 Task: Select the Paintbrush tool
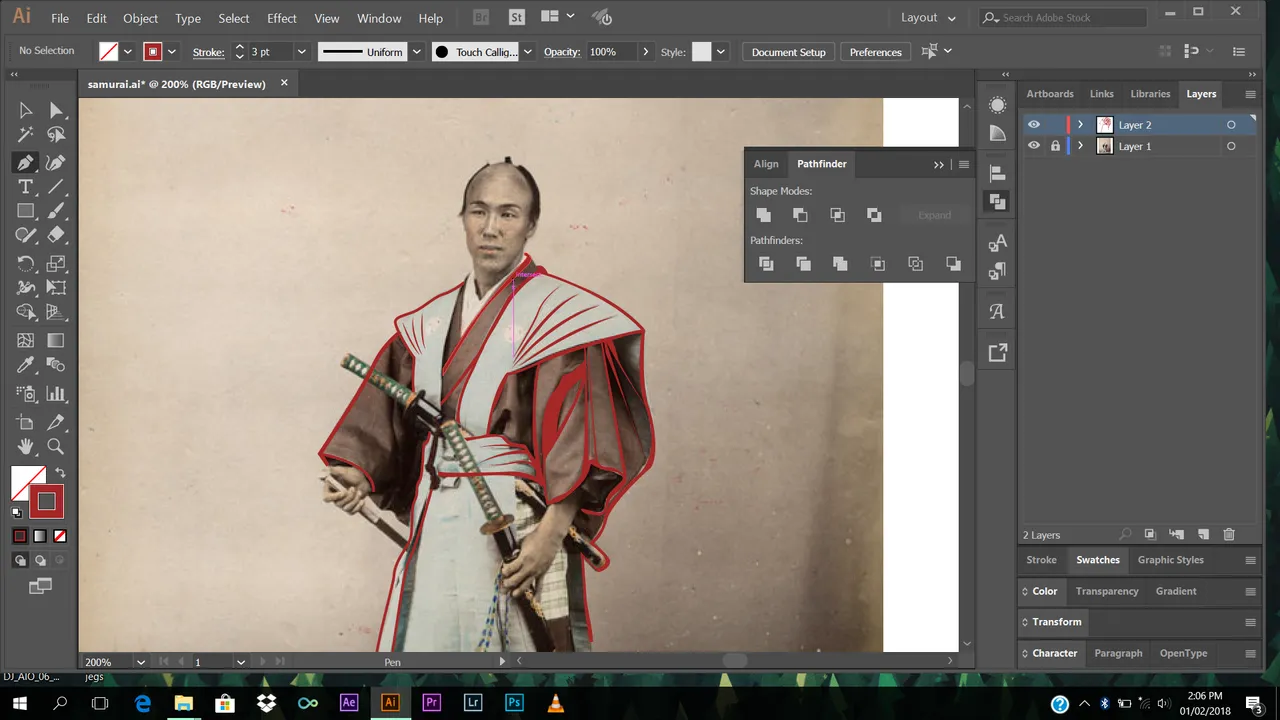[56, 211]
